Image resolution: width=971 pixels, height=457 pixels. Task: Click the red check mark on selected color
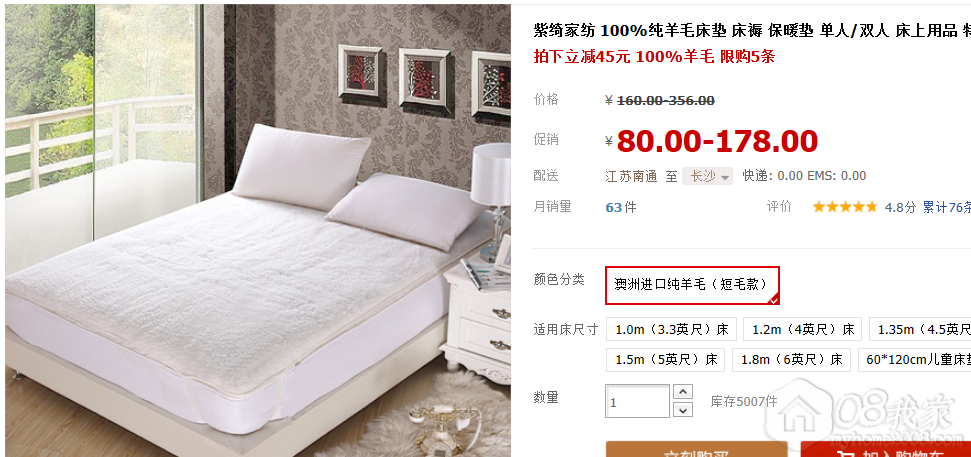pyautogui.click(x=773, y=300)
